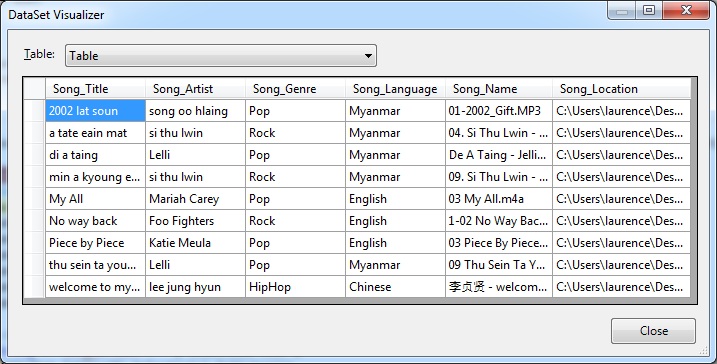Select the '2002 lat soun' cell
This screenshot has height=364, width=717.
95,111
